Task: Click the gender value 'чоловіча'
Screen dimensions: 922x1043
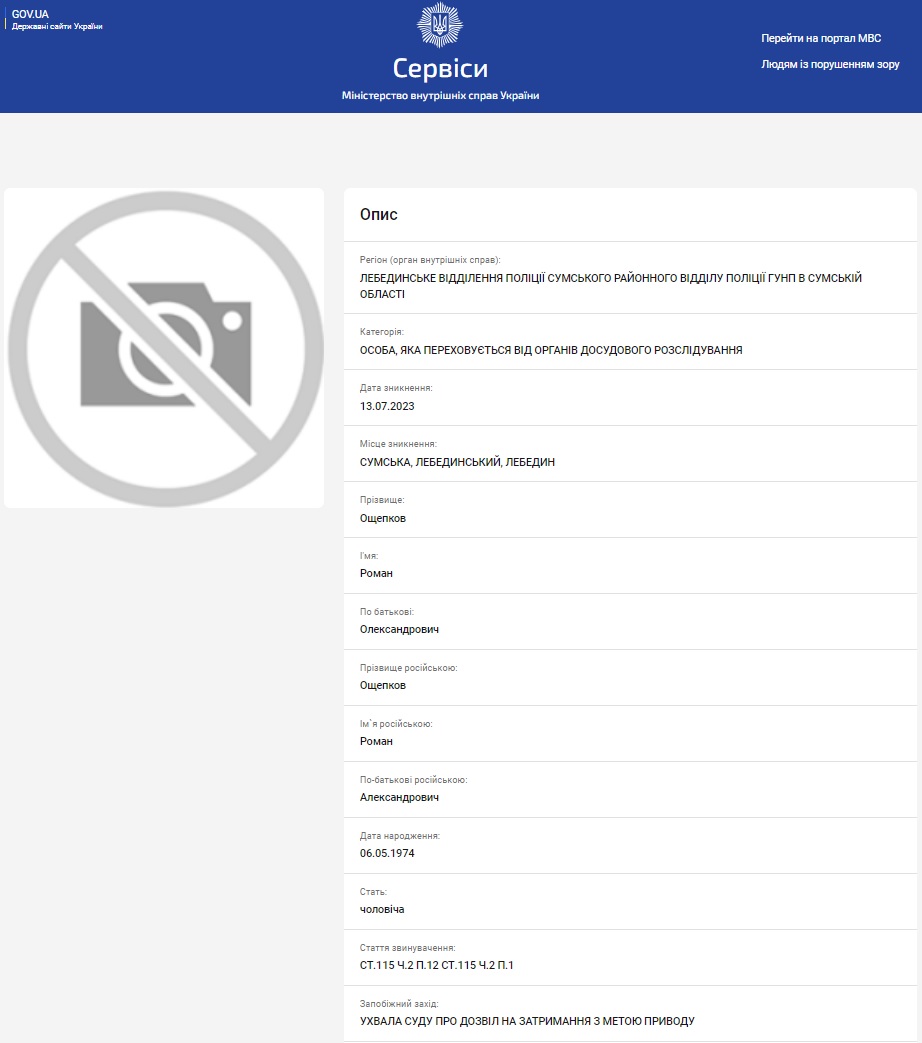Action: coord(382,910)
